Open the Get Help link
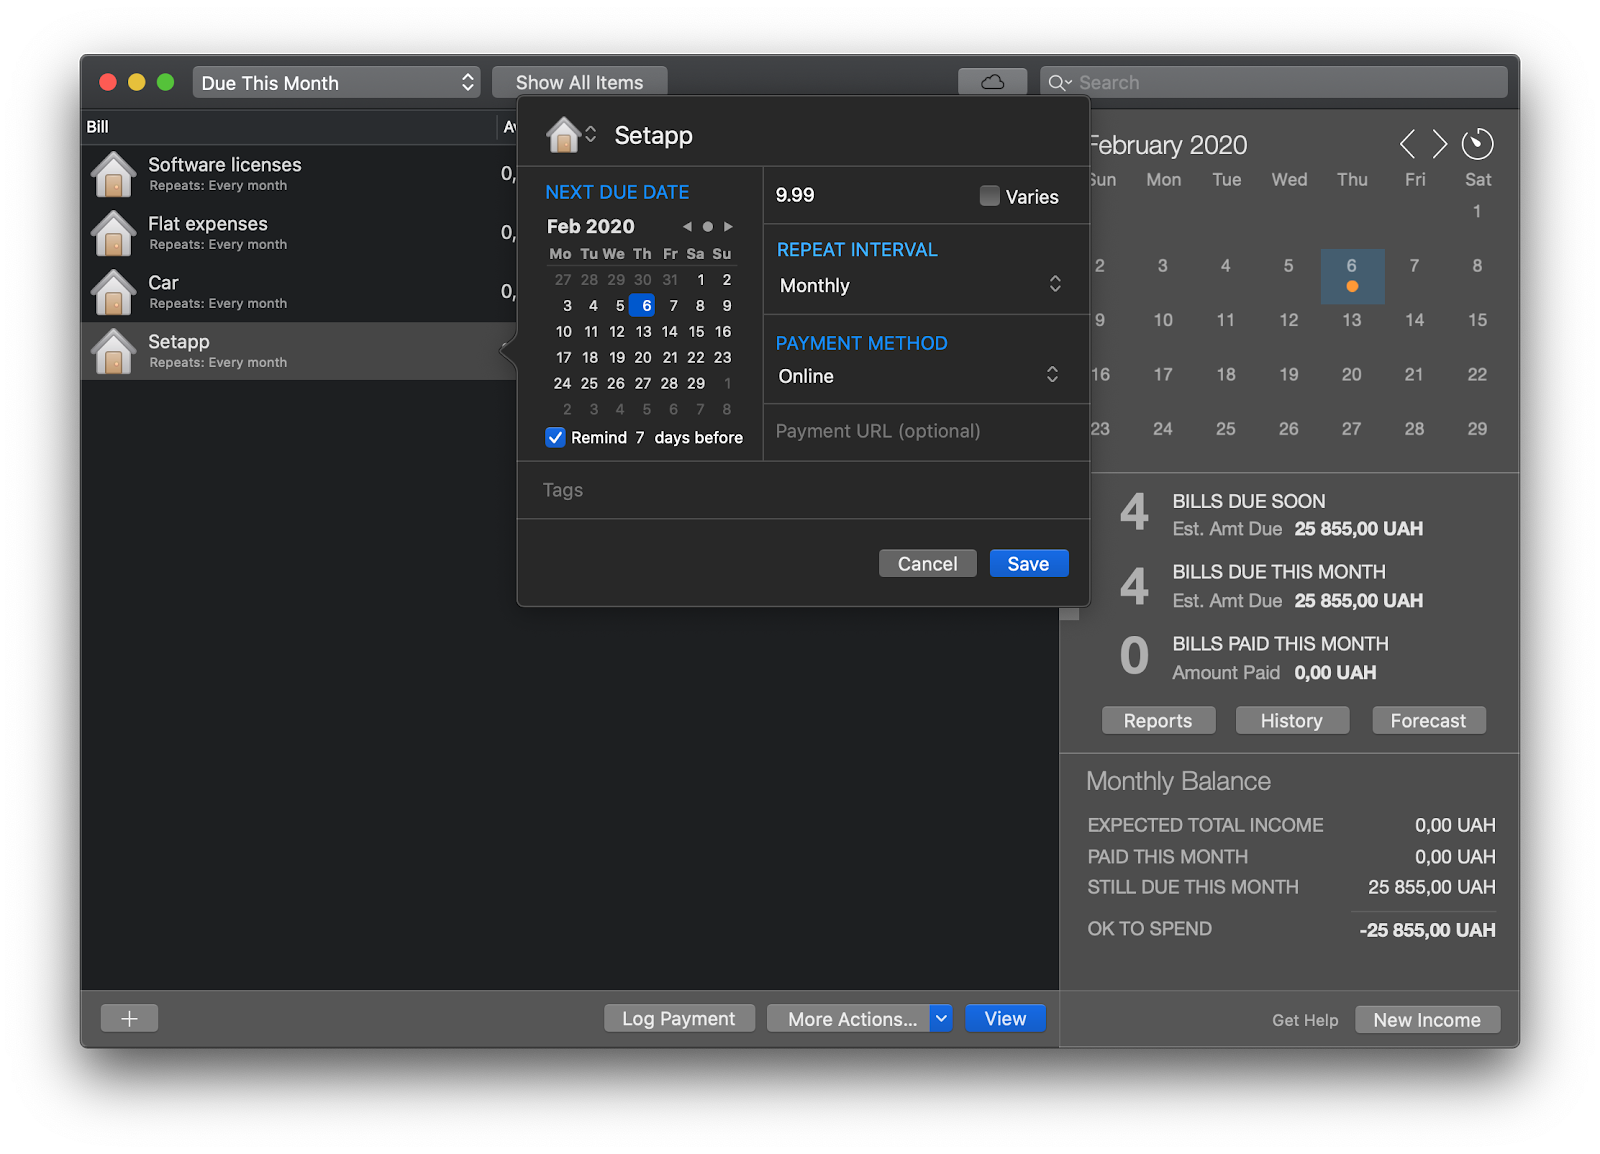This screenshot has height=1154, width=1600. pyautogui.click(x=1304, y=1020)
